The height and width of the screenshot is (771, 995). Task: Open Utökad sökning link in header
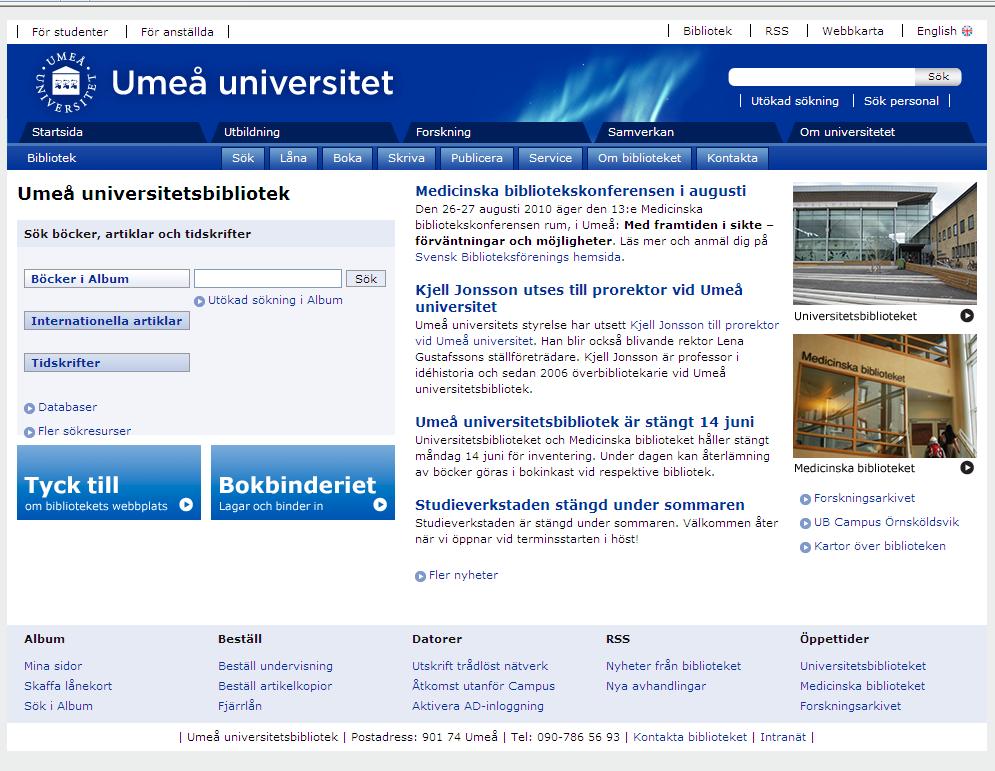(794, 101)
